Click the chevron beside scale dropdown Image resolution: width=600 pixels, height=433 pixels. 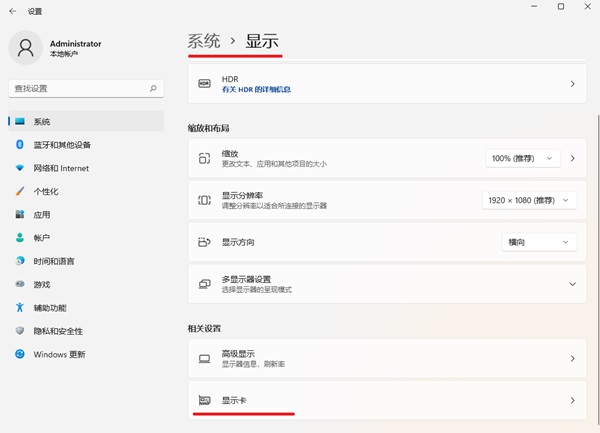click(x=572, y=158)
